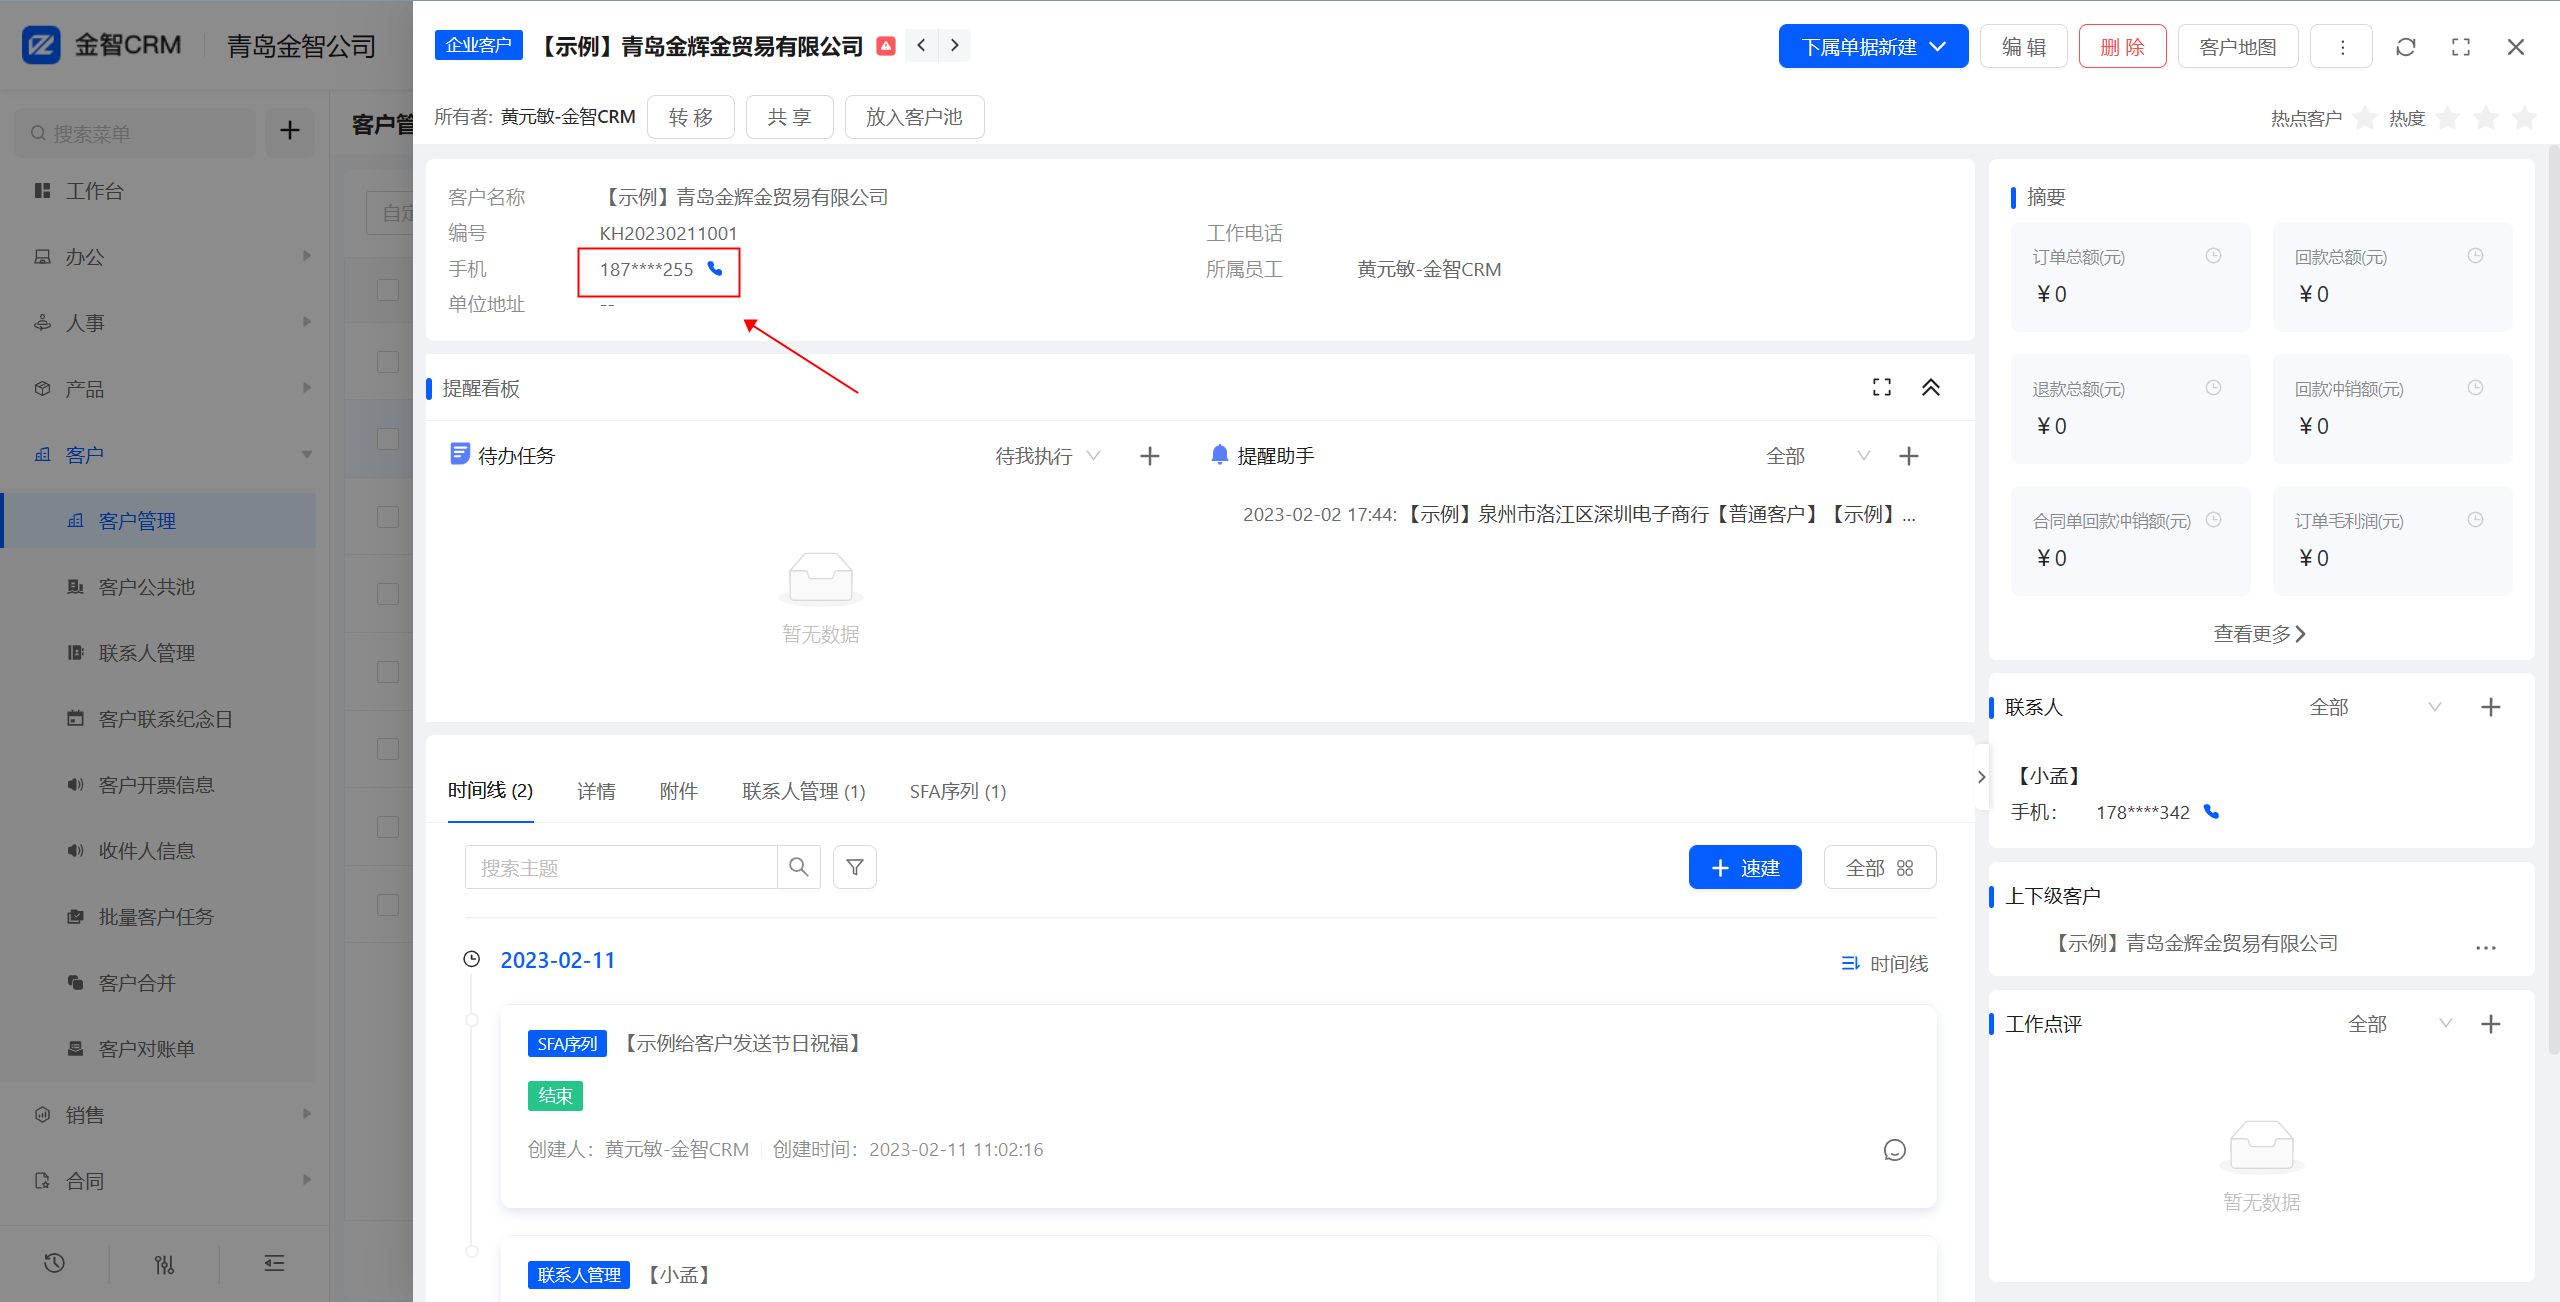The image size is (2560, 1302).
Task: Collapse the 客户 sidebar menu
Action: click(x=165, y=455)
